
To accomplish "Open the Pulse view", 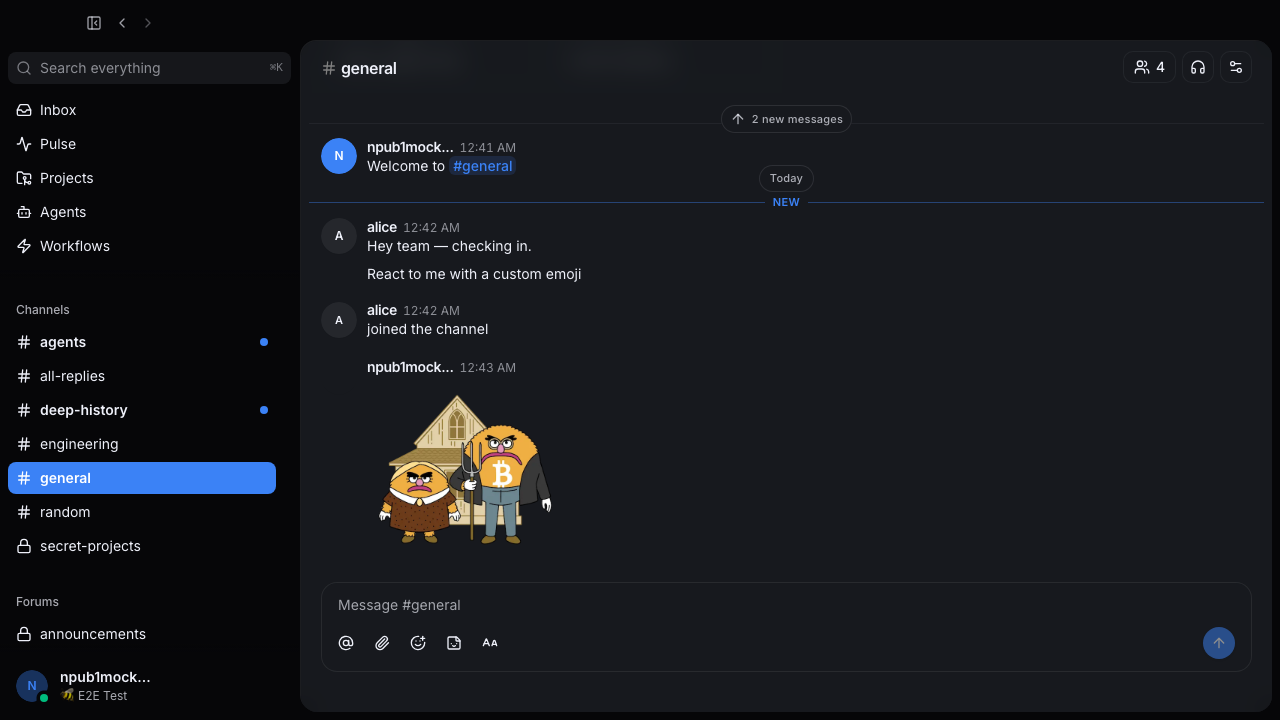I will coord(142,144).
